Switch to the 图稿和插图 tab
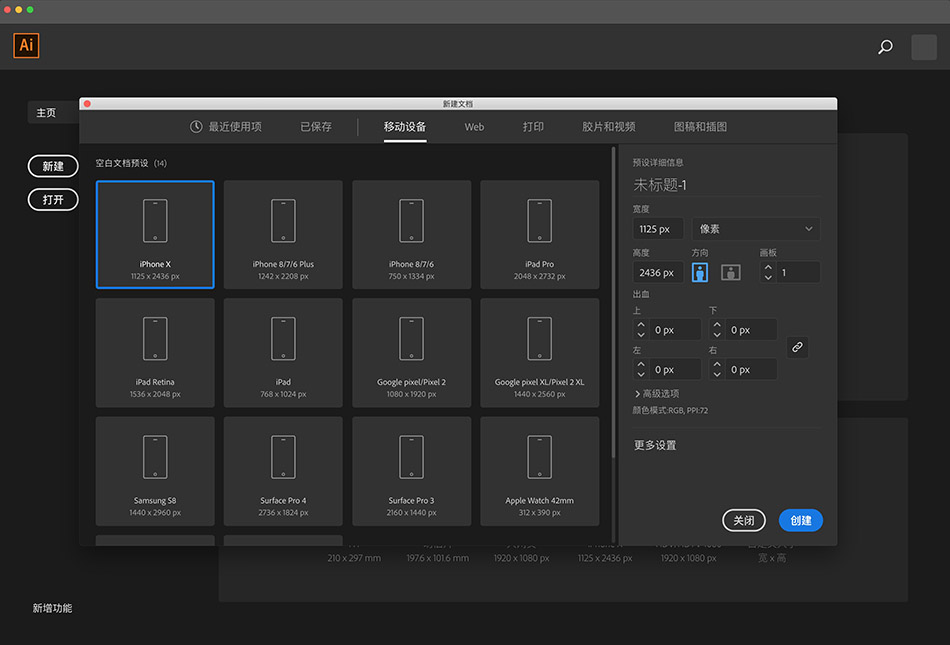This screenshot has height=645, width=950. pos(700,127)
